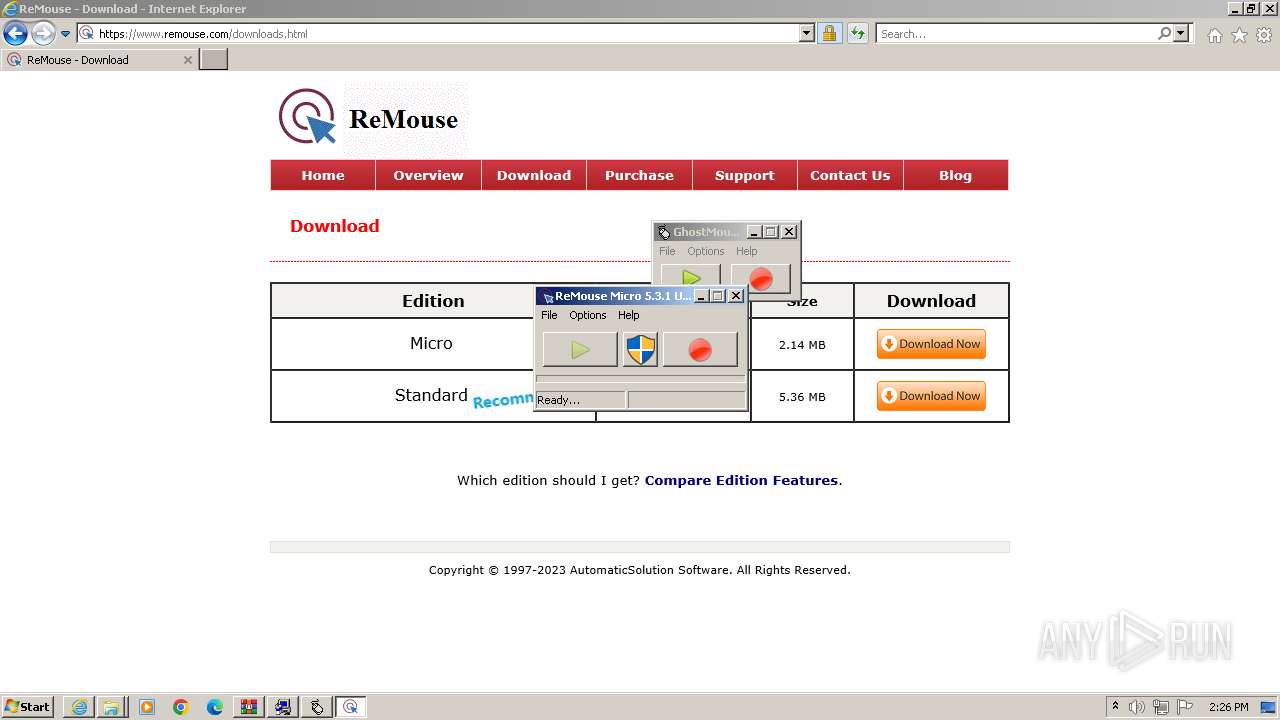Click the green Play button in GhostMouse window
Image resolution: width=1280 pixels, height=720 pixels.
click(691, 278)
